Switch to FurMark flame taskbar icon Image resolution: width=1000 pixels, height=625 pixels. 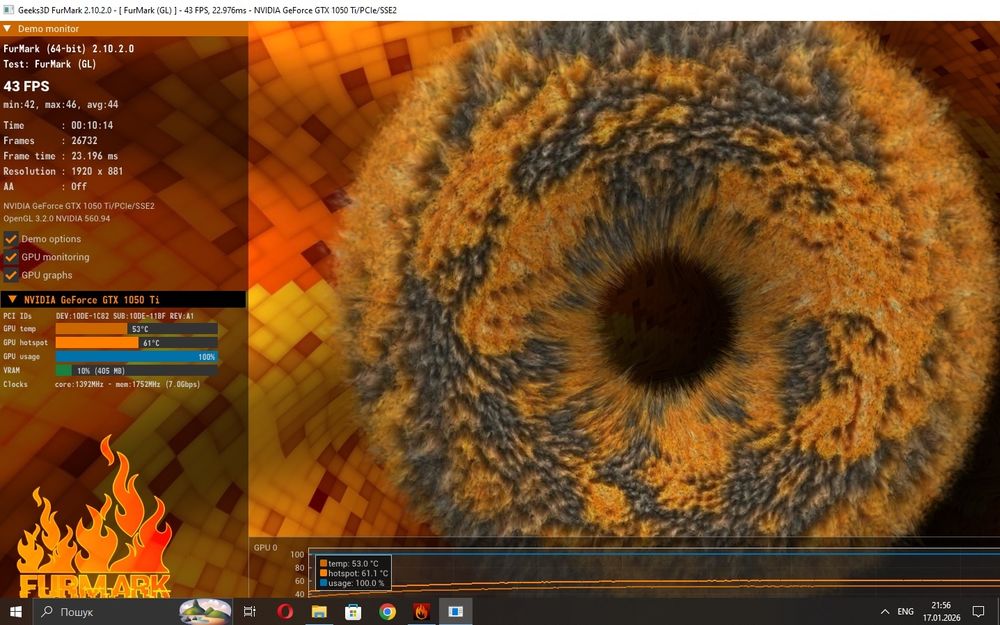pos(421,612)
